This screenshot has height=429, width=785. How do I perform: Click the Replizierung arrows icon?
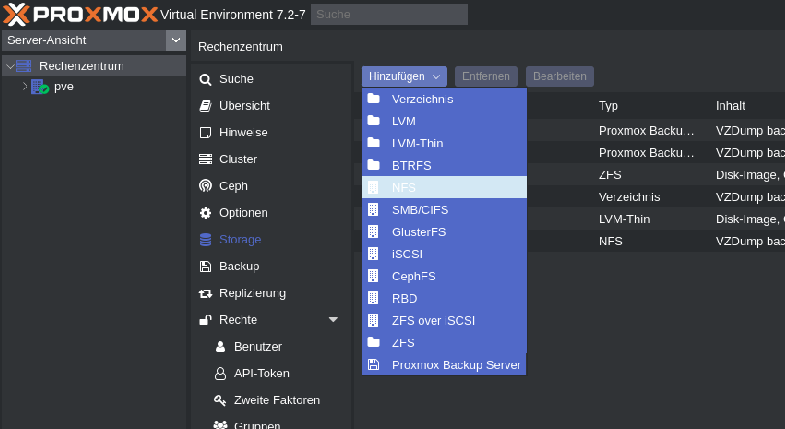pyautogui.click(x=205, y=293)
